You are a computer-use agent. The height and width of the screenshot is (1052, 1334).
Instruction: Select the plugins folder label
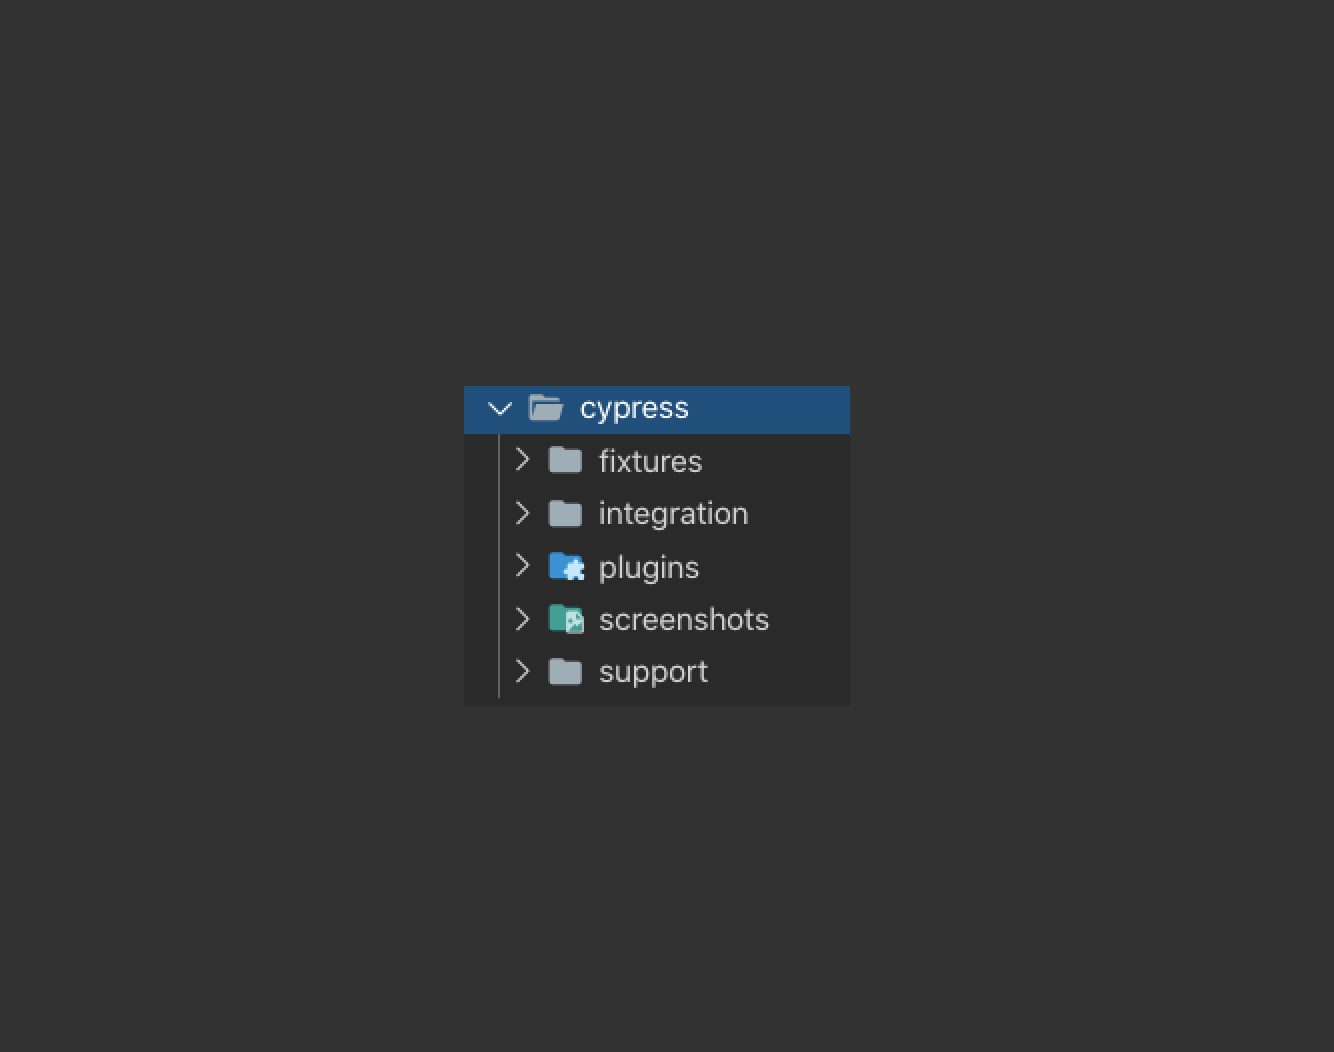coord(648,568)
